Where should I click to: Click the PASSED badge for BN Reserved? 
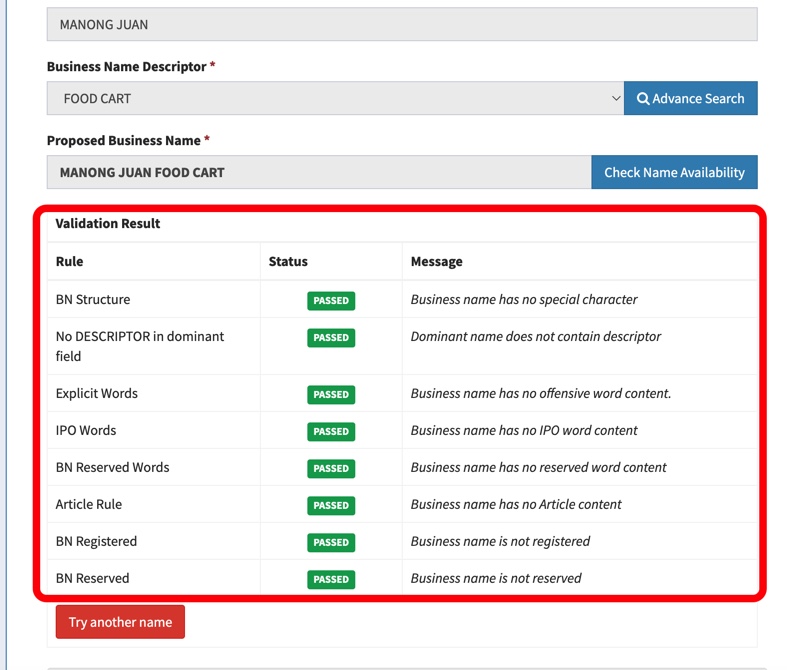pos(331,579)
